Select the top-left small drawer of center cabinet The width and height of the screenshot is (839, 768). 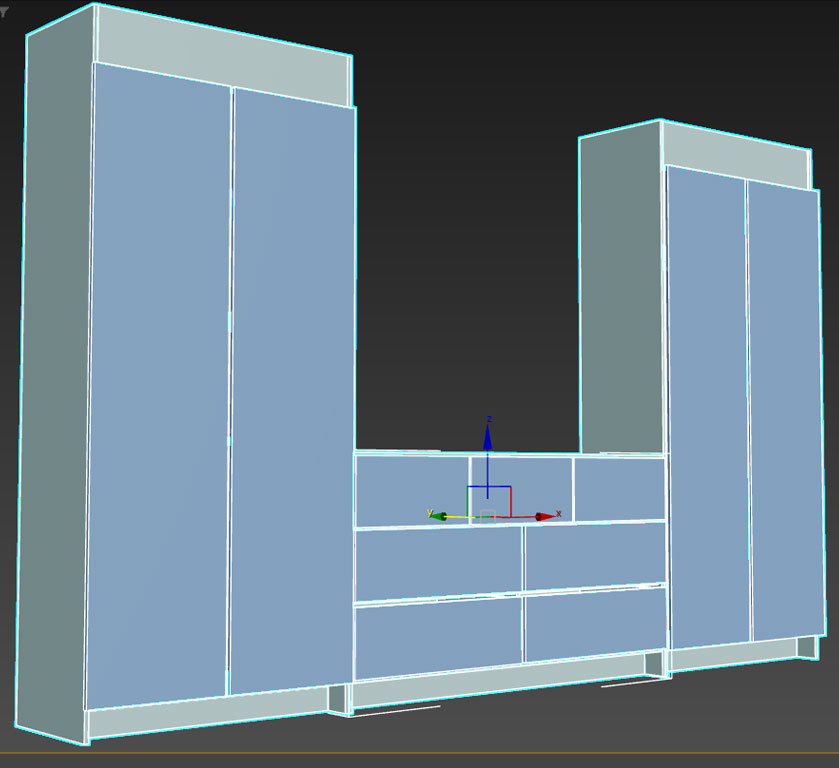pyautogui.click(x=411, y=490)
